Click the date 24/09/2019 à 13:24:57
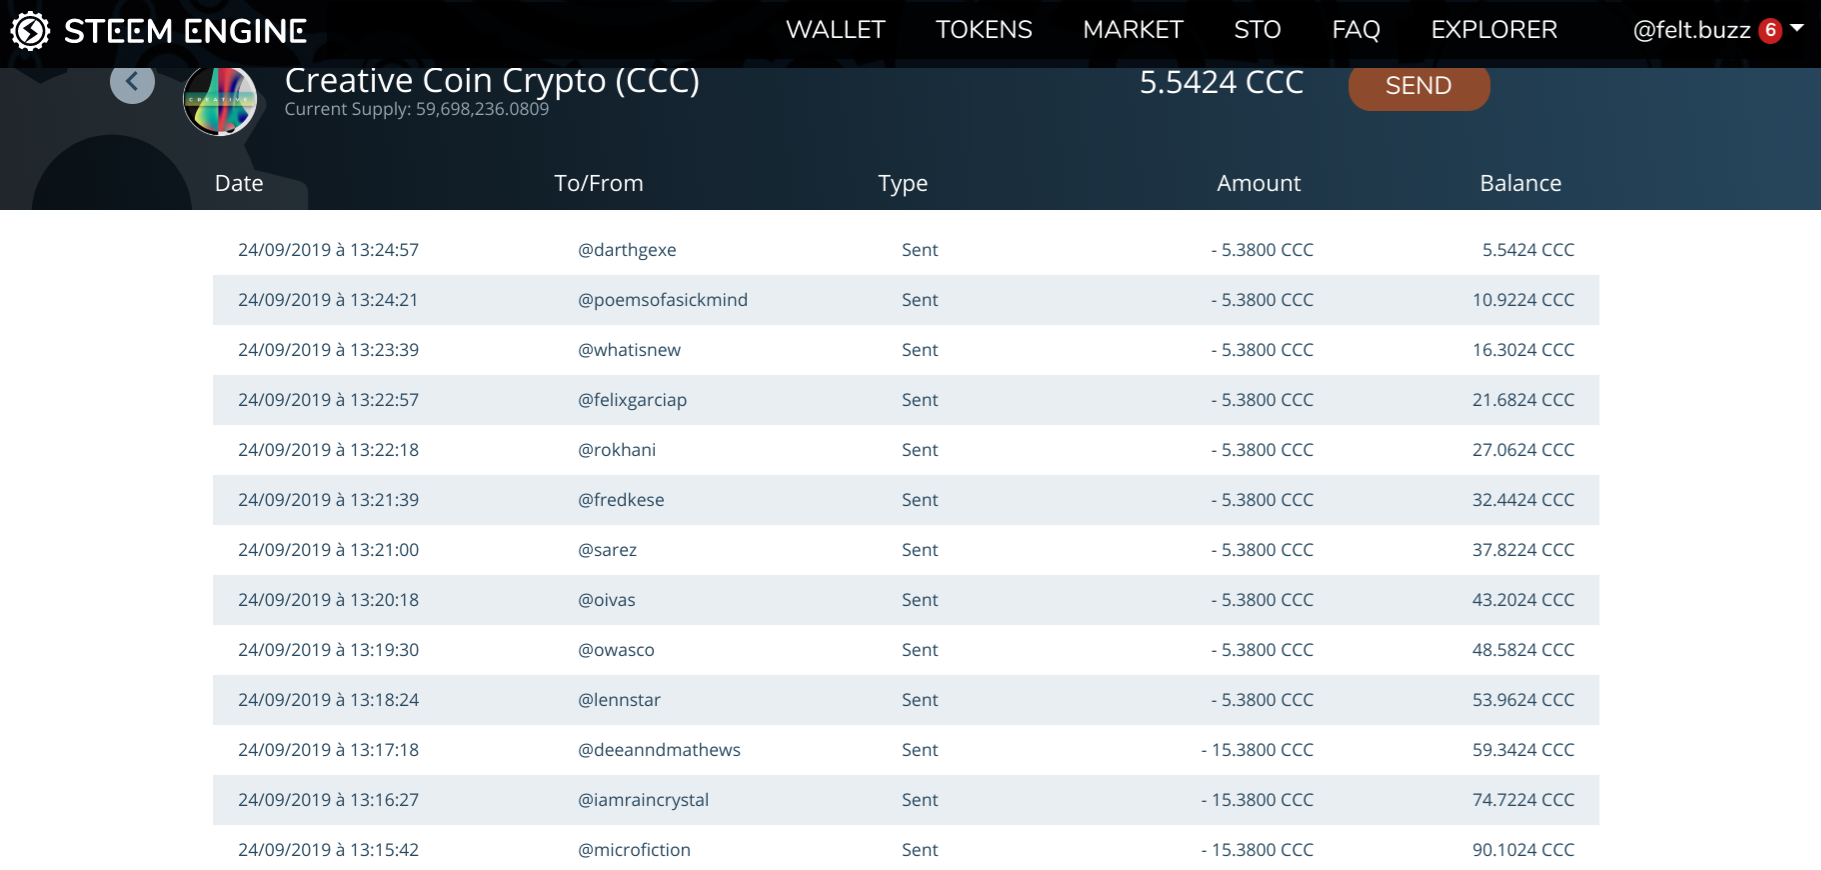 (x=328, y=250)
